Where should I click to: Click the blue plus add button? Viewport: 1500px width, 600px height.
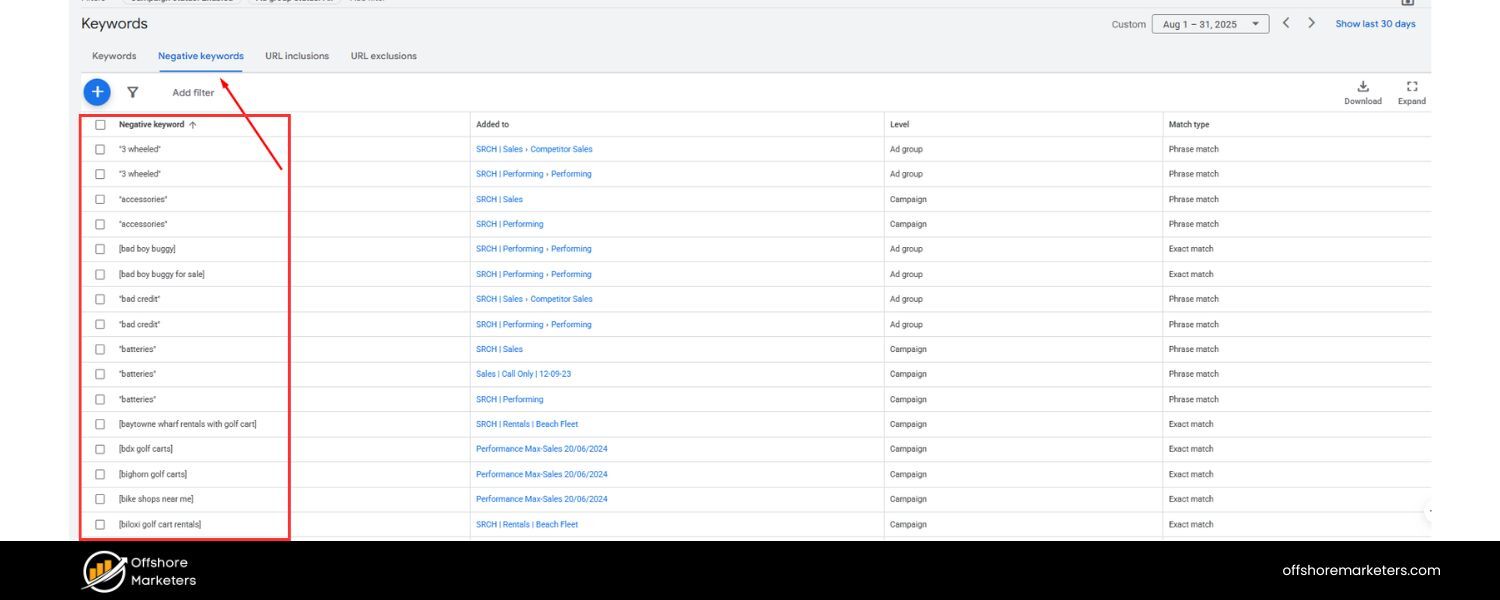[97, 92]
